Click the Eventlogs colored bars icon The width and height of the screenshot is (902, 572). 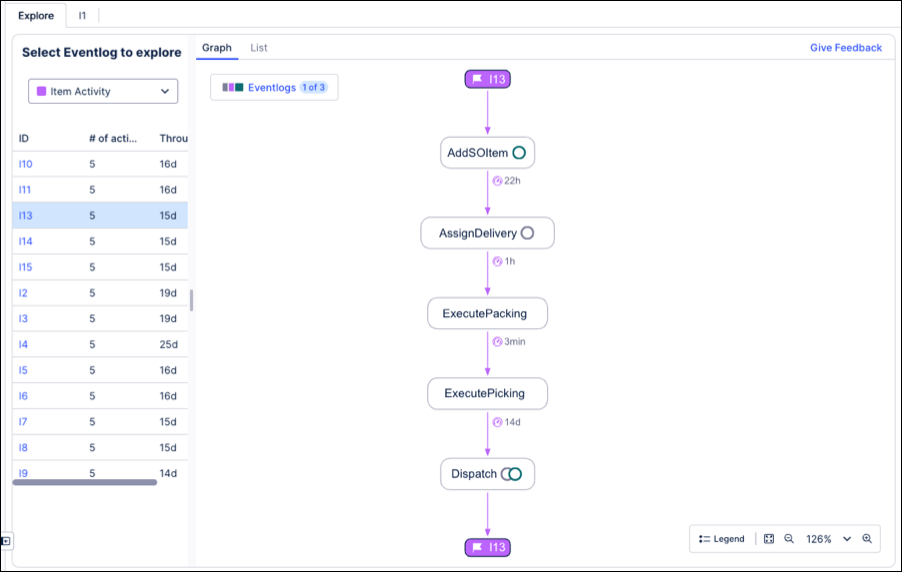(x=232, y=87)
